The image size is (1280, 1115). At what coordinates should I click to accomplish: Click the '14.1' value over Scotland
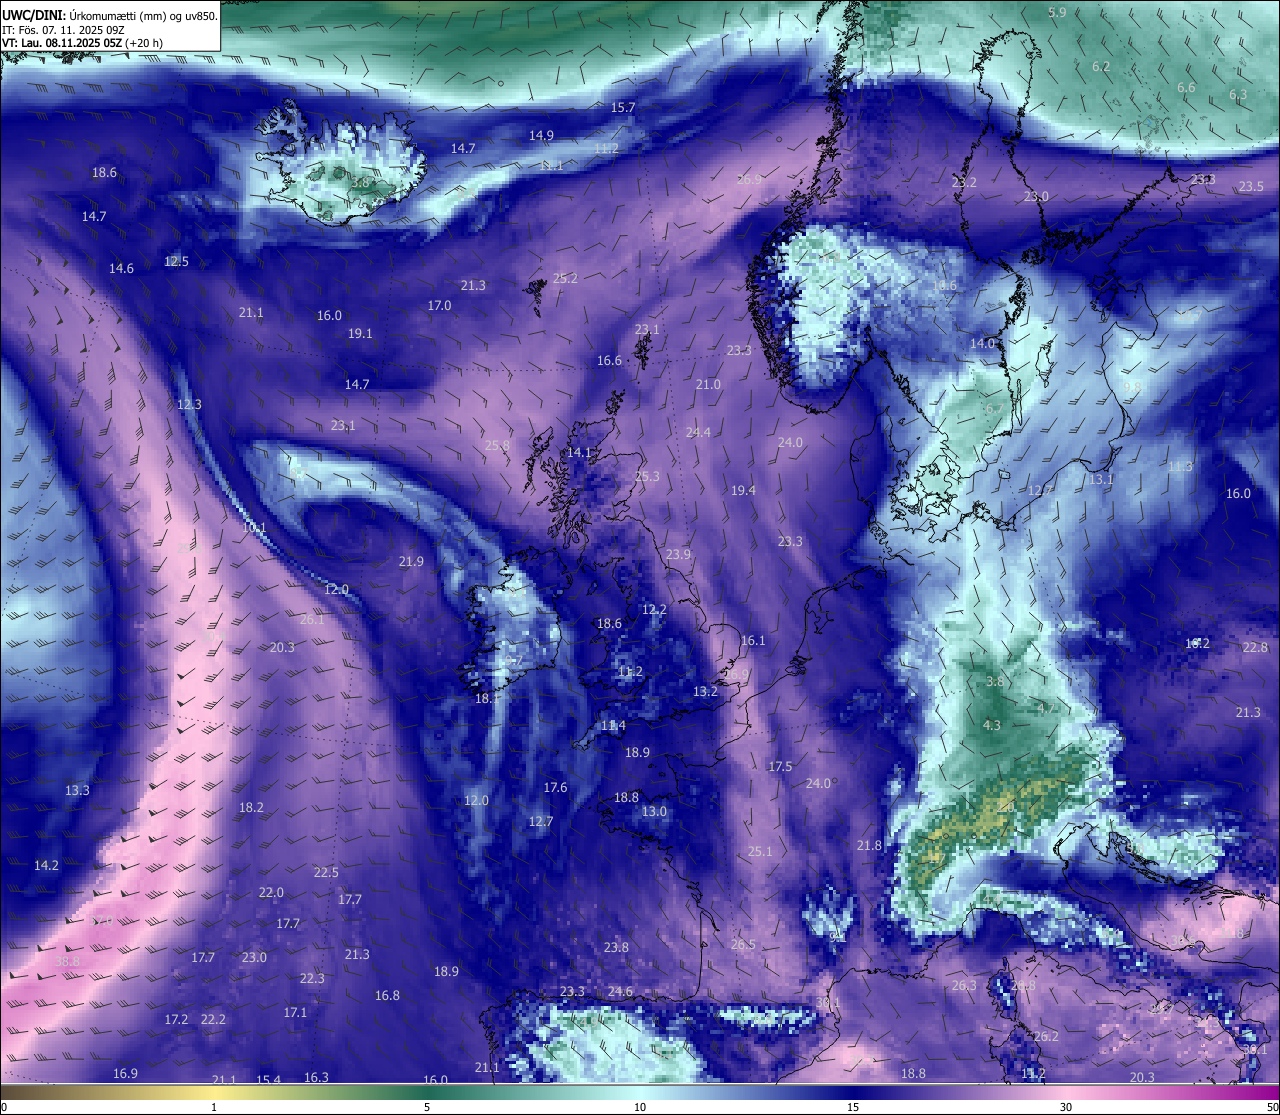point(580,452)
